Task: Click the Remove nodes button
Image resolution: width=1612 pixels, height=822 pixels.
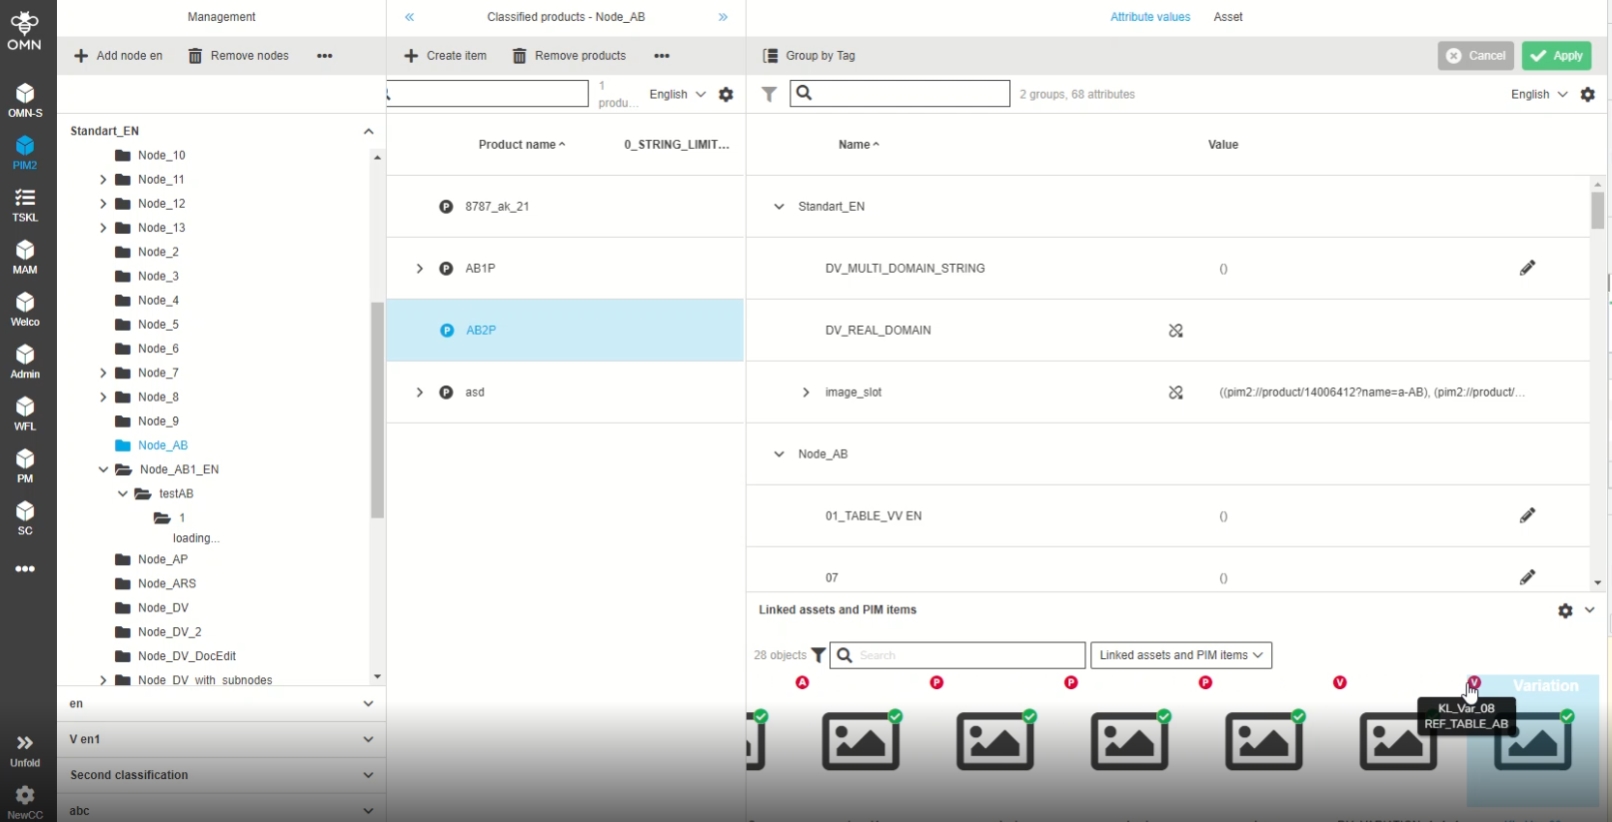Action: (239, 56)
